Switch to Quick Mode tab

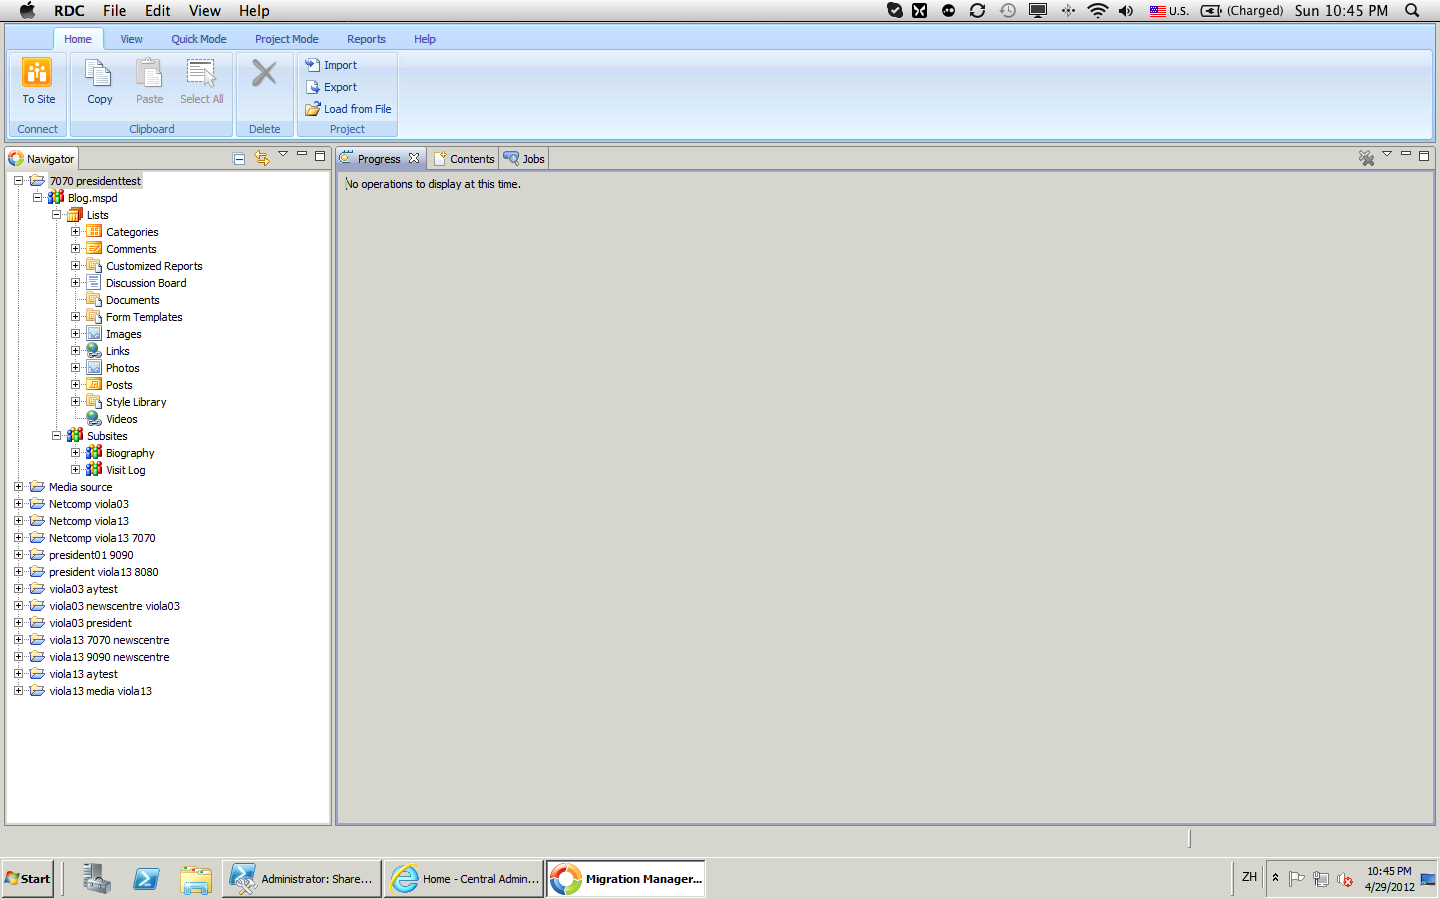(x=199, y=39)
